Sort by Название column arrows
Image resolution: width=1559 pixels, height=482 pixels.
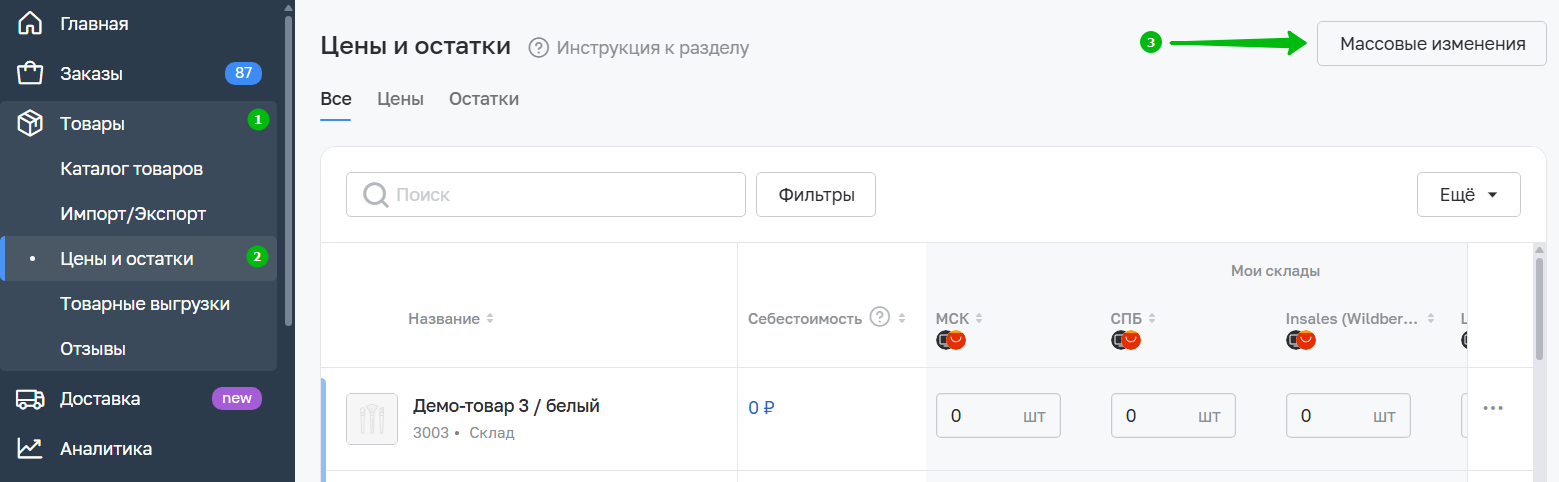pos(490,319)
